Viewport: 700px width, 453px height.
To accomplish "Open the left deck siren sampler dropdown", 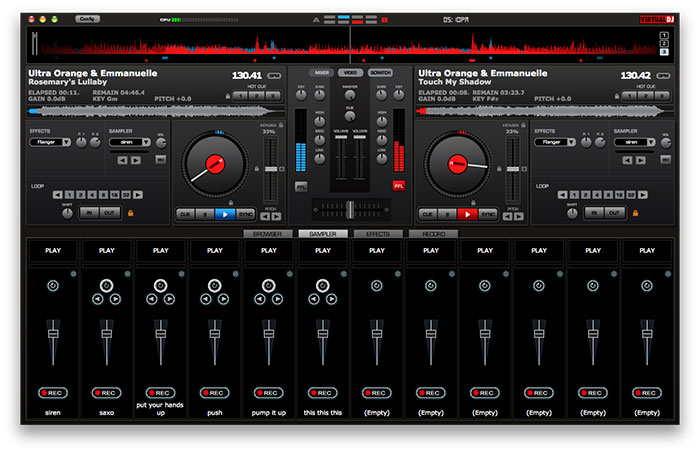I will point(130,143).
